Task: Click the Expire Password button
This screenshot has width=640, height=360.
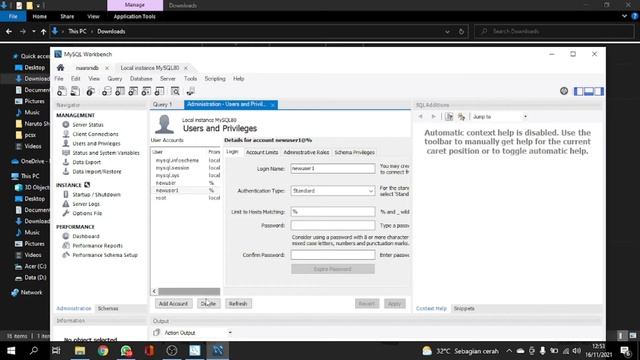Action: [333, 269]
